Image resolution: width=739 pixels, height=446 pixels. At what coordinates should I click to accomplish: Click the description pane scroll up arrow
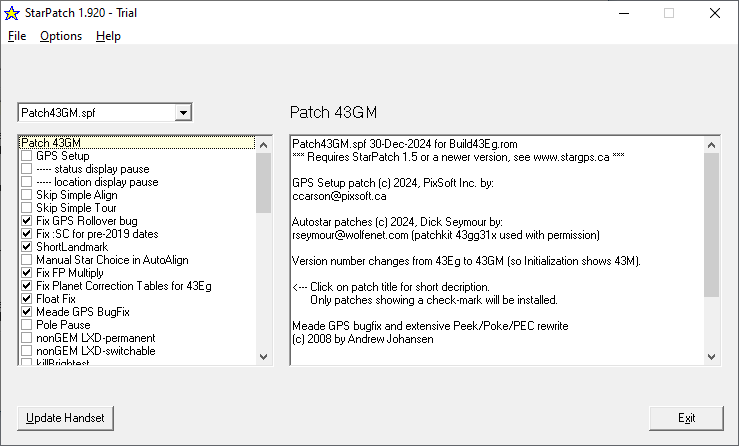[711, 145]
